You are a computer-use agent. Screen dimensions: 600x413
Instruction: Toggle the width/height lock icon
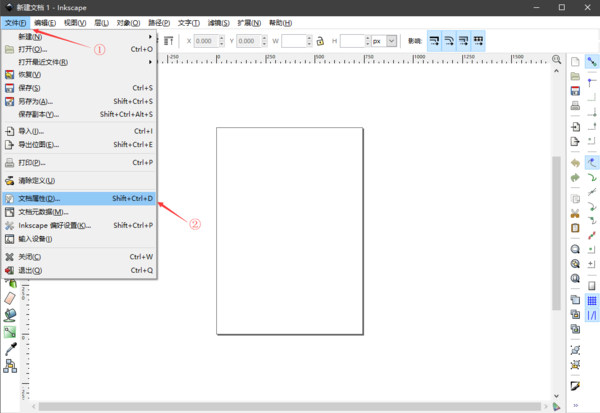pyautogui.click(x=320, y=41)
